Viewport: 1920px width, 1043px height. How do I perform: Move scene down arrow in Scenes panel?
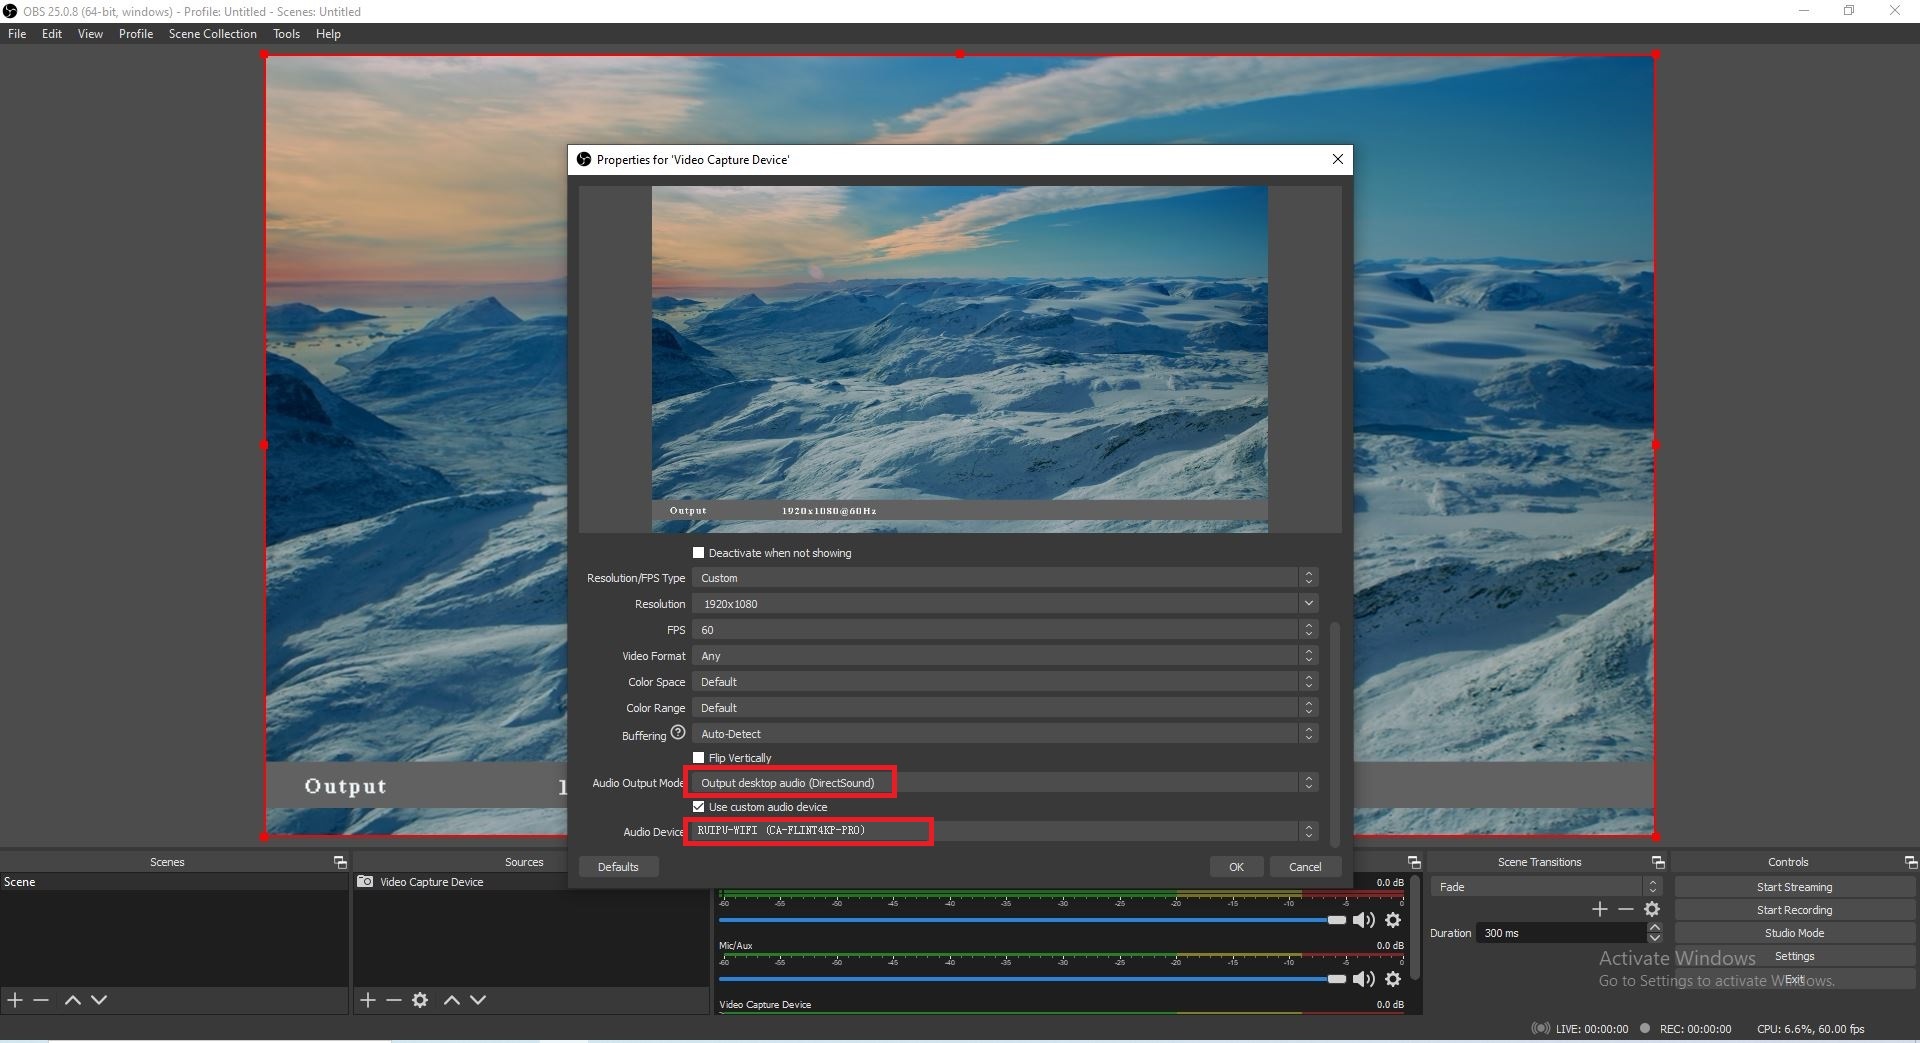point(99,1000)
